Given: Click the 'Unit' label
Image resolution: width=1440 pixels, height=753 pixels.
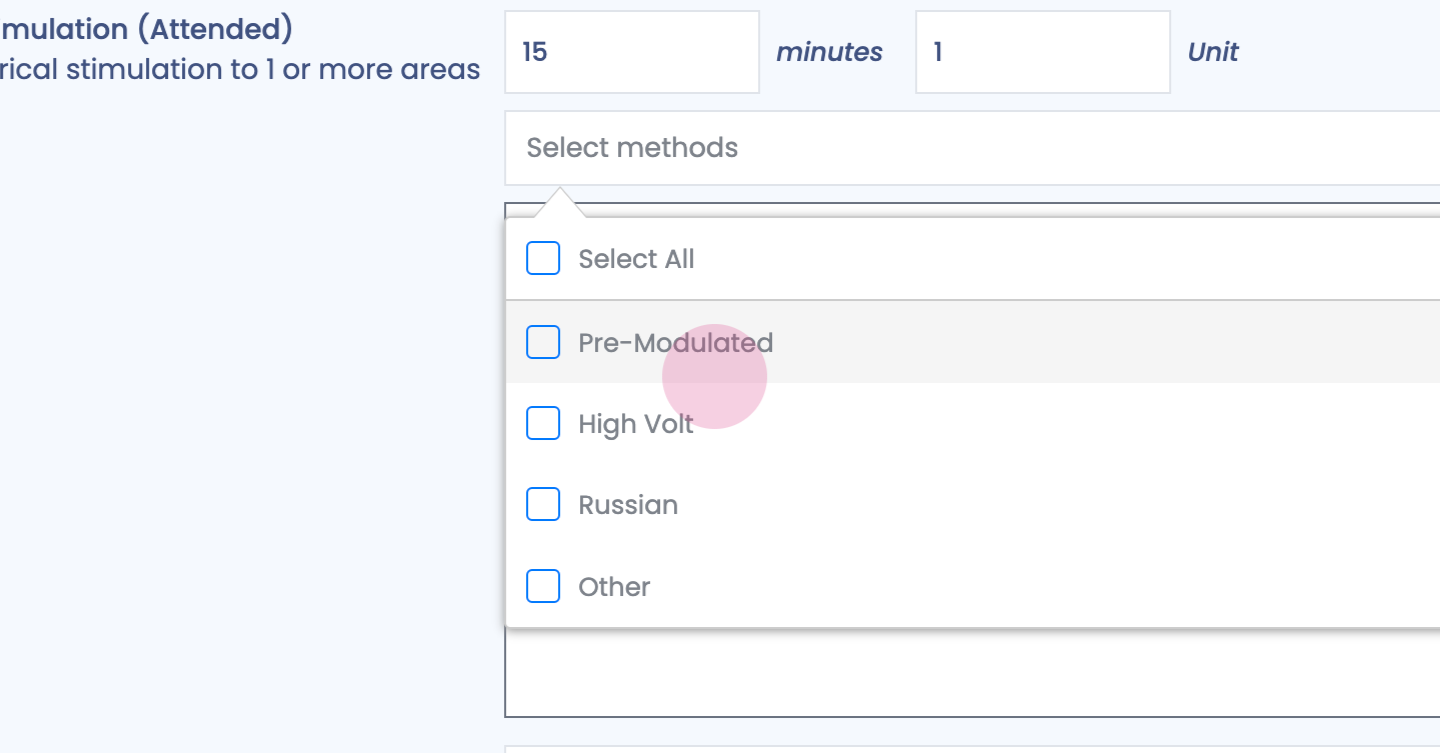Looking at the screenshot, I should coord(1212,52).
